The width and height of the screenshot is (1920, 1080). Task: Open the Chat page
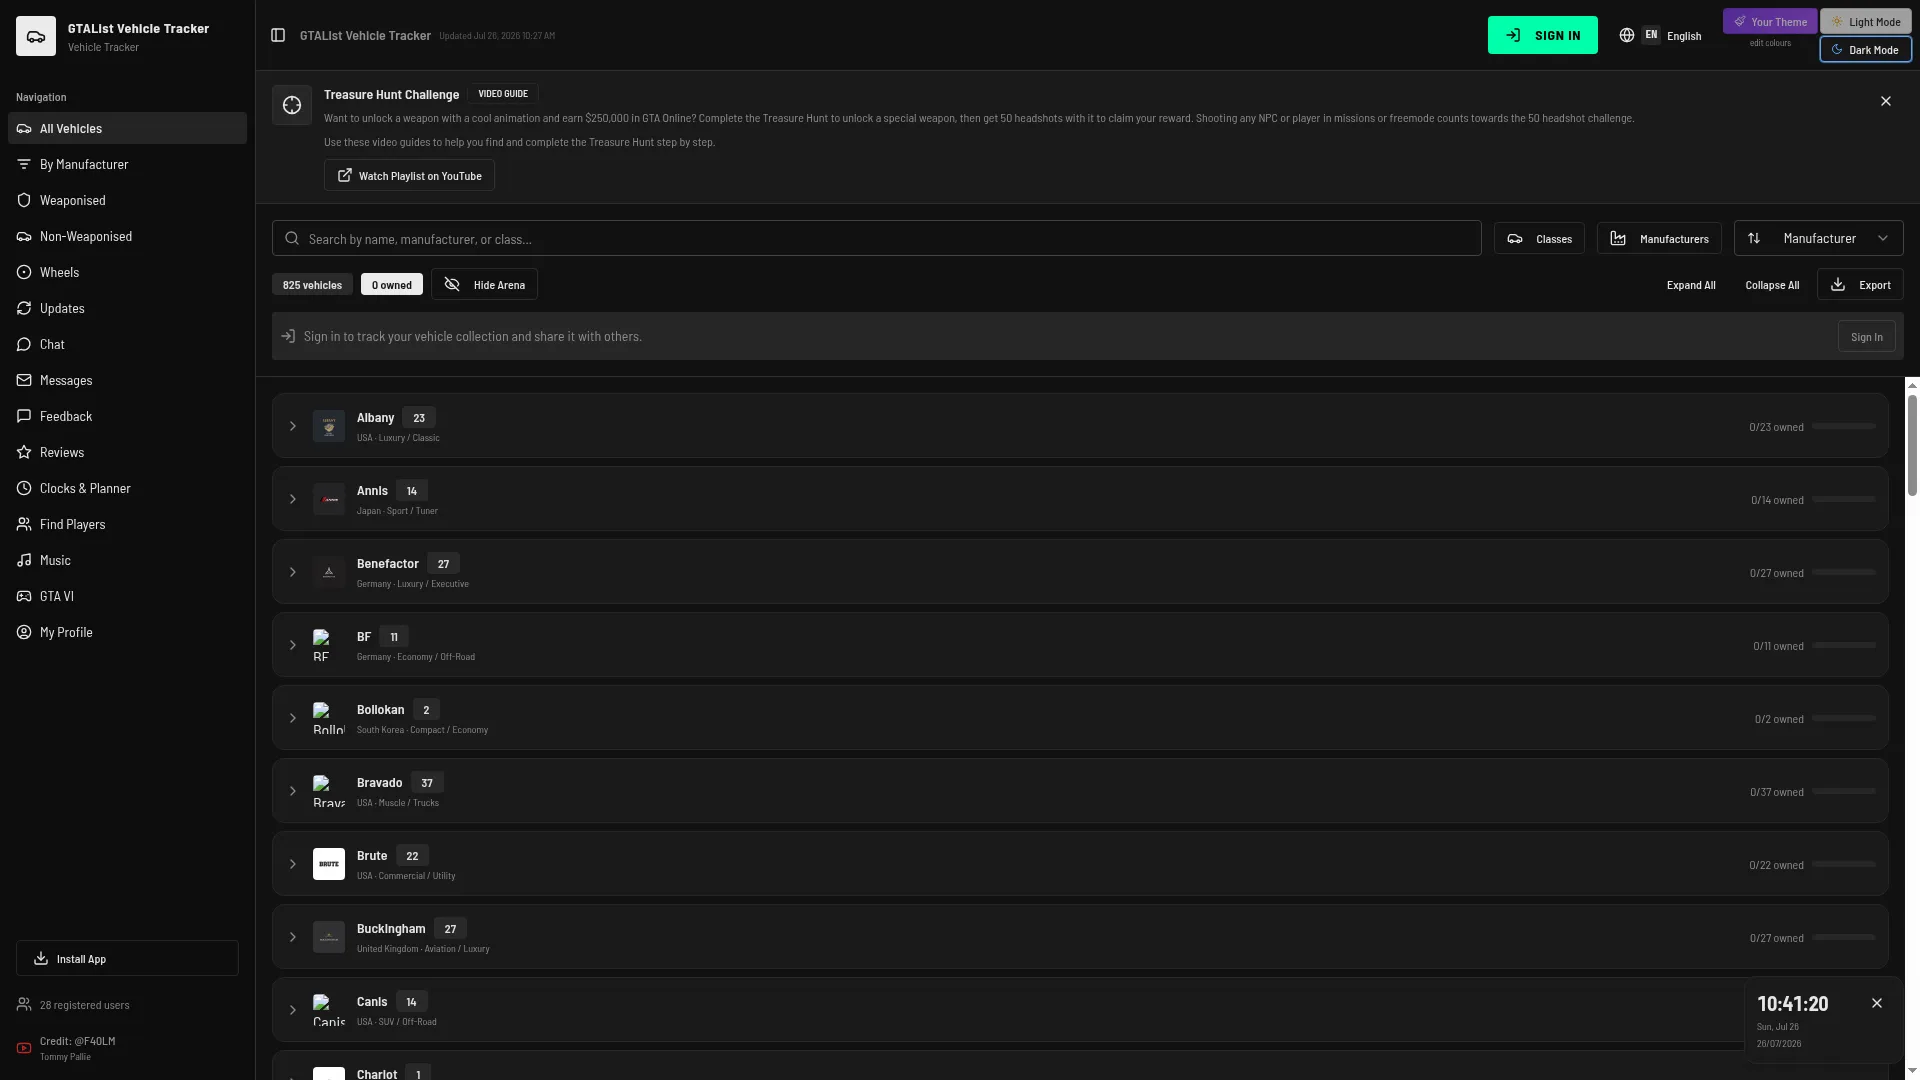pyautogui.click(x=127, y=344)
